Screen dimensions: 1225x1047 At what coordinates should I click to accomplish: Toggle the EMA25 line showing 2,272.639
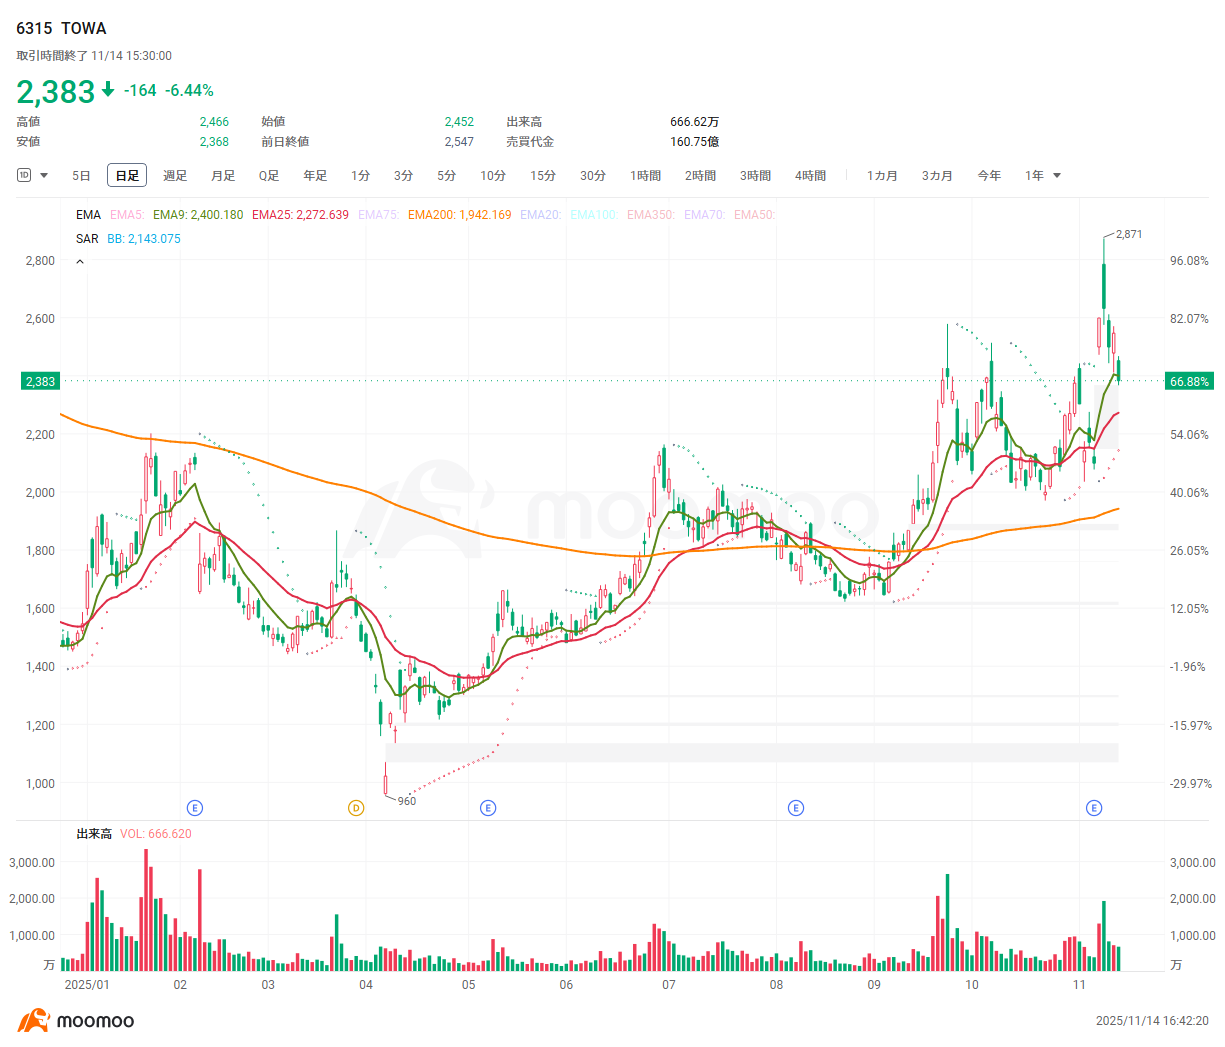300,215
